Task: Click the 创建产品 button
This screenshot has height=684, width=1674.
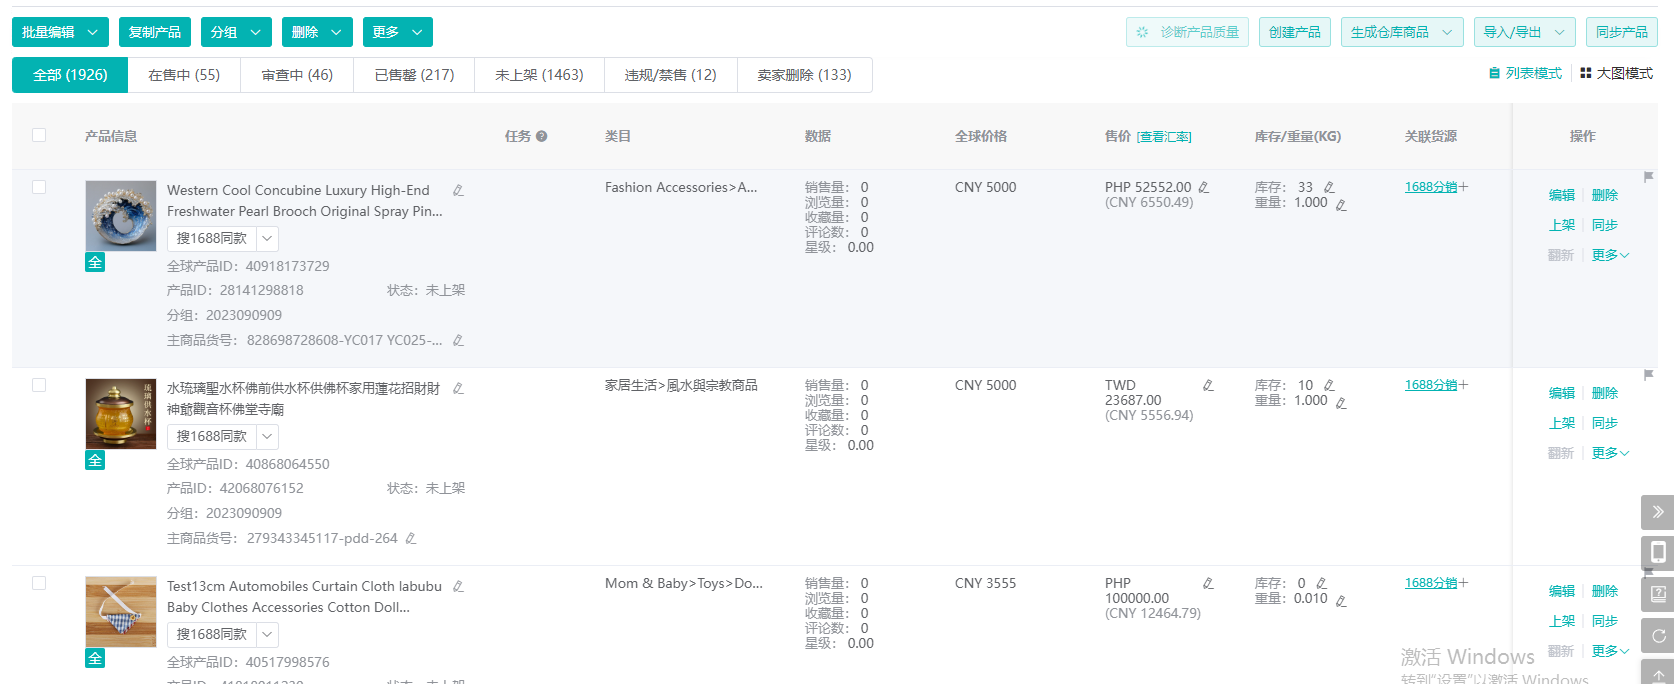Action: (x=1294, y=32)
